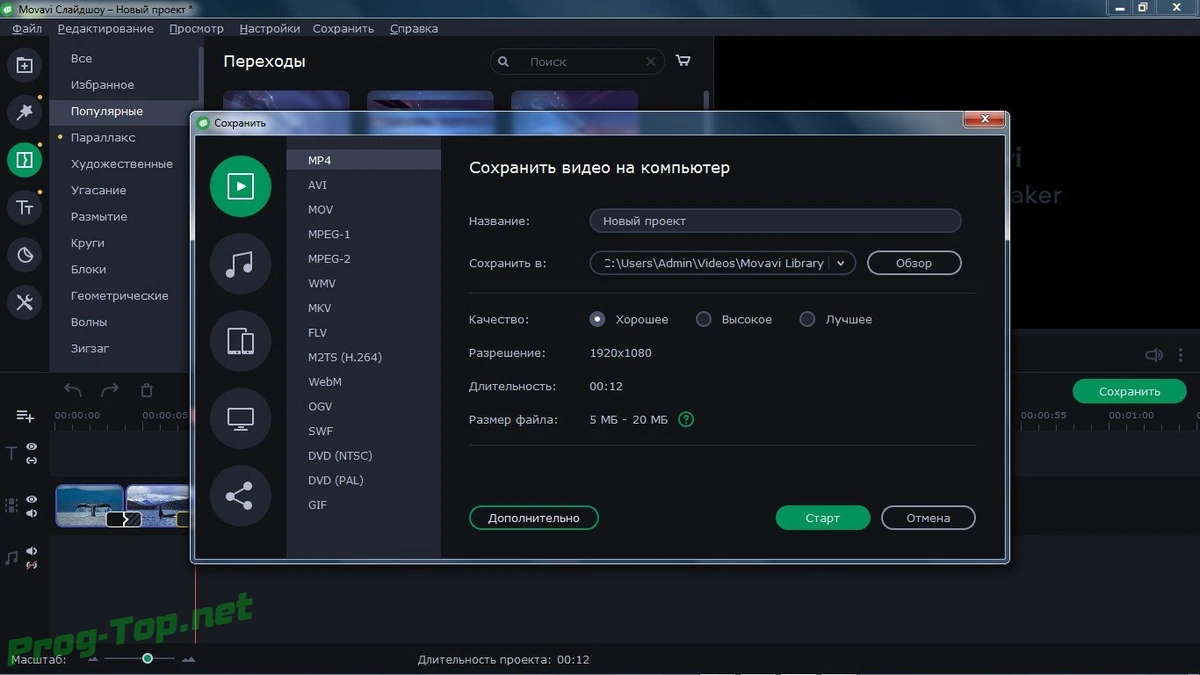Click the Undo arrow on the timeline
This screenshot has height=675, width=1200.
coord(73,390)
